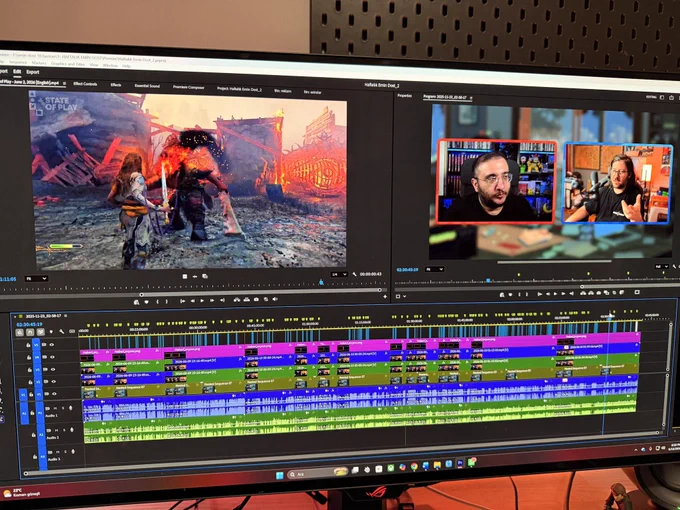Screen dimensions: 680x510
Task: Go to Out point in Source monitor
Action: coord(222,300)
